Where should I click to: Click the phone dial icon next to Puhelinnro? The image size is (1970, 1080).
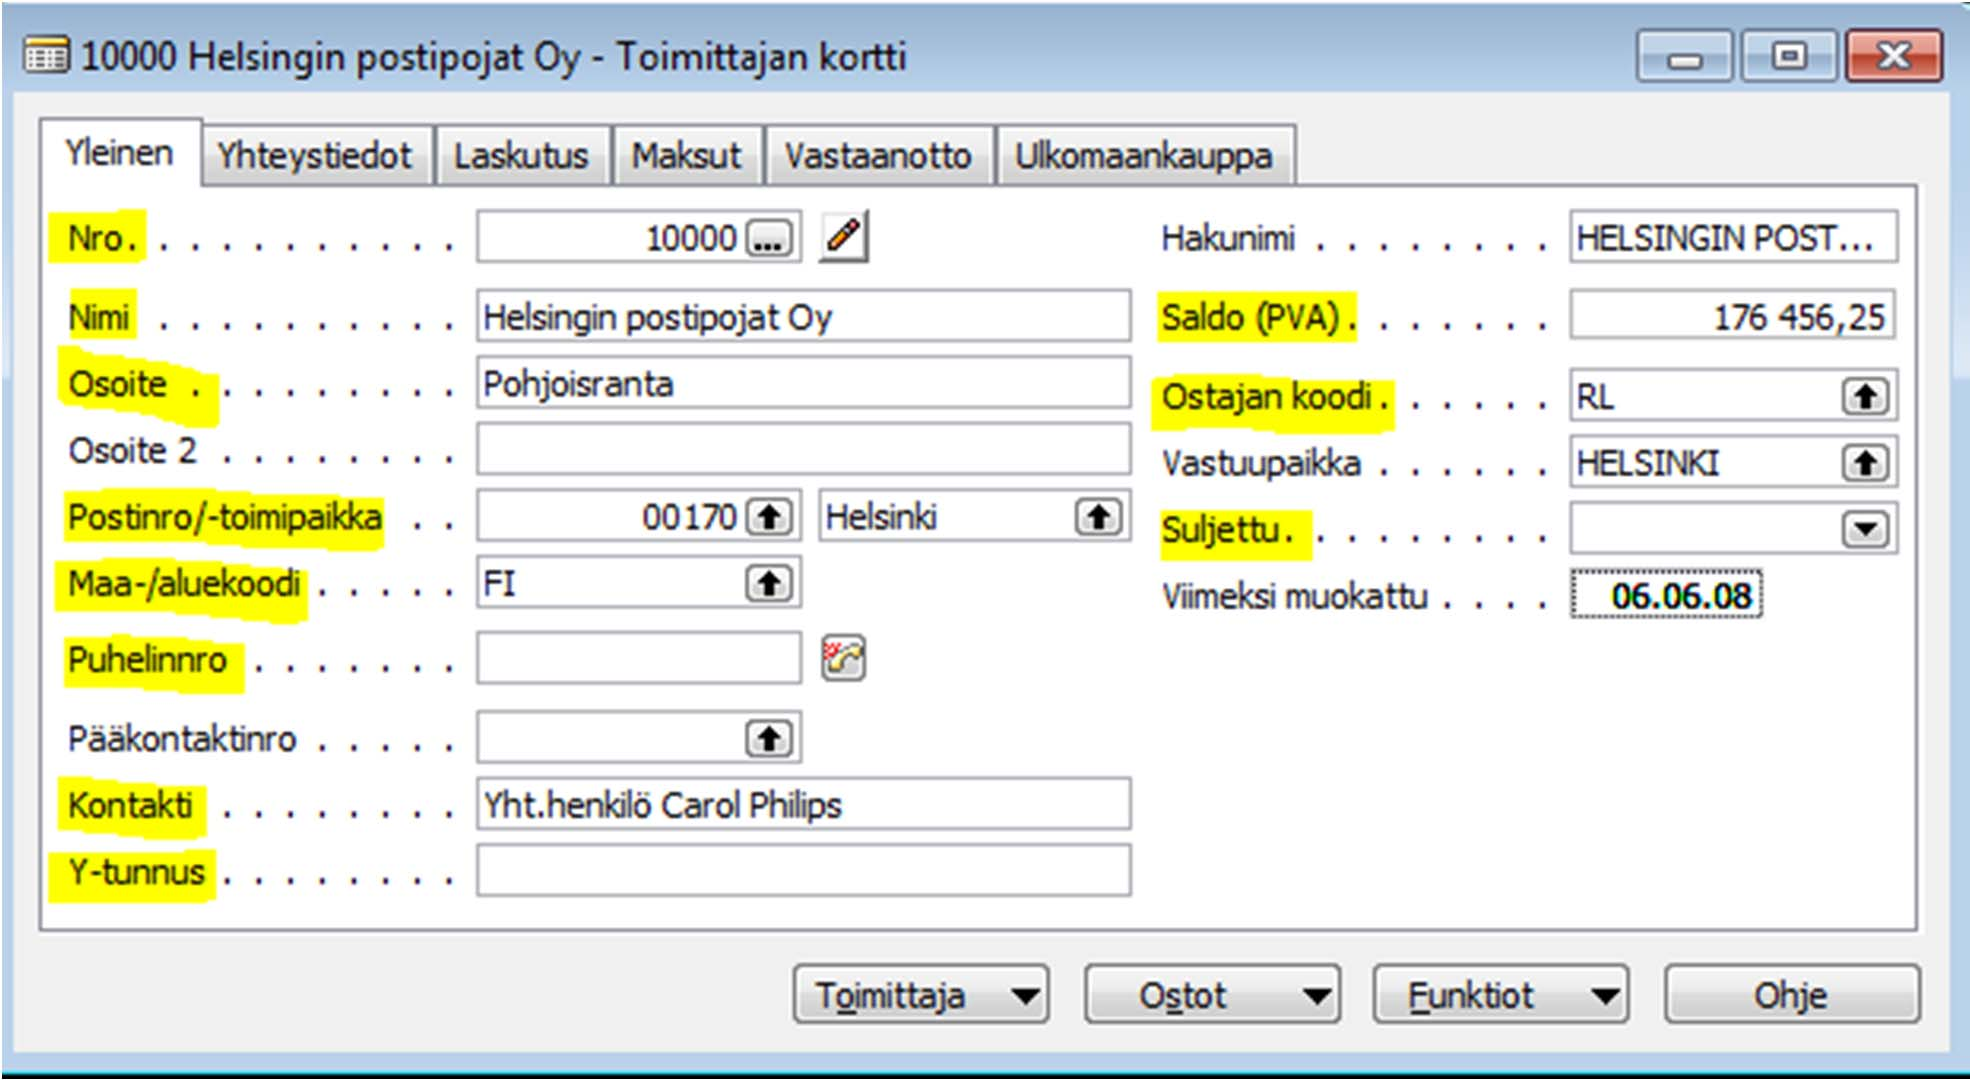coord(844,659)
